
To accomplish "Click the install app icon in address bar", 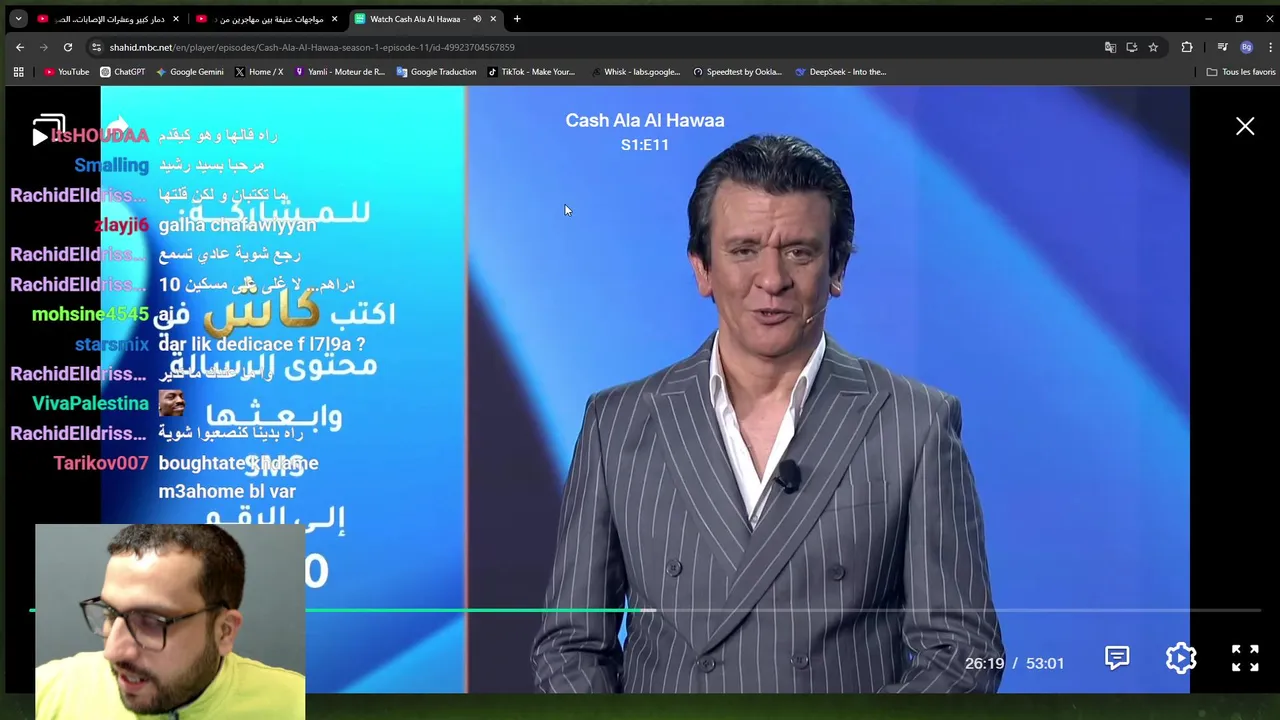I will coord(1132,47).
